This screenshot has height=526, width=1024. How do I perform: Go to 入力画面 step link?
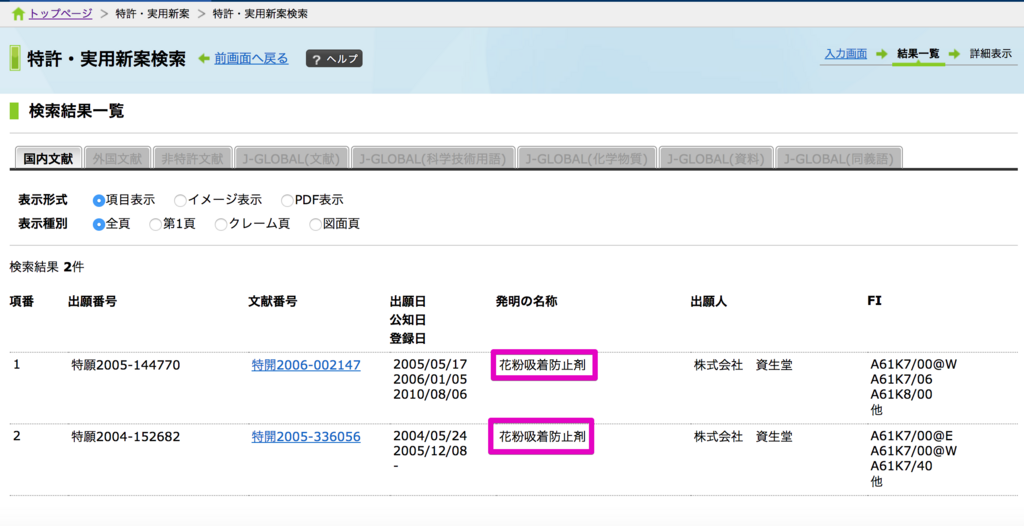pyautogui.click(x=845, y=54)
